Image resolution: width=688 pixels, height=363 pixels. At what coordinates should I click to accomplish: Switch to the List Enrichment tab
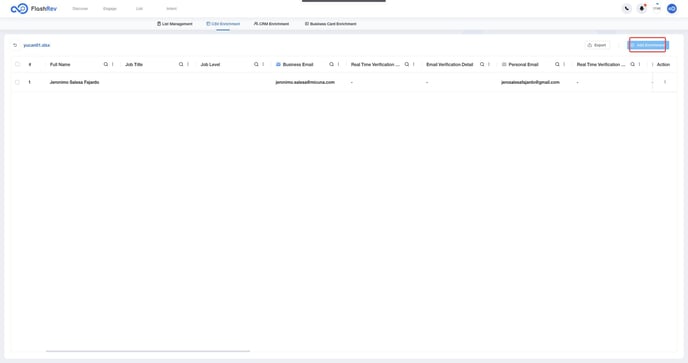pyautogui.click(x=223, y=24)
